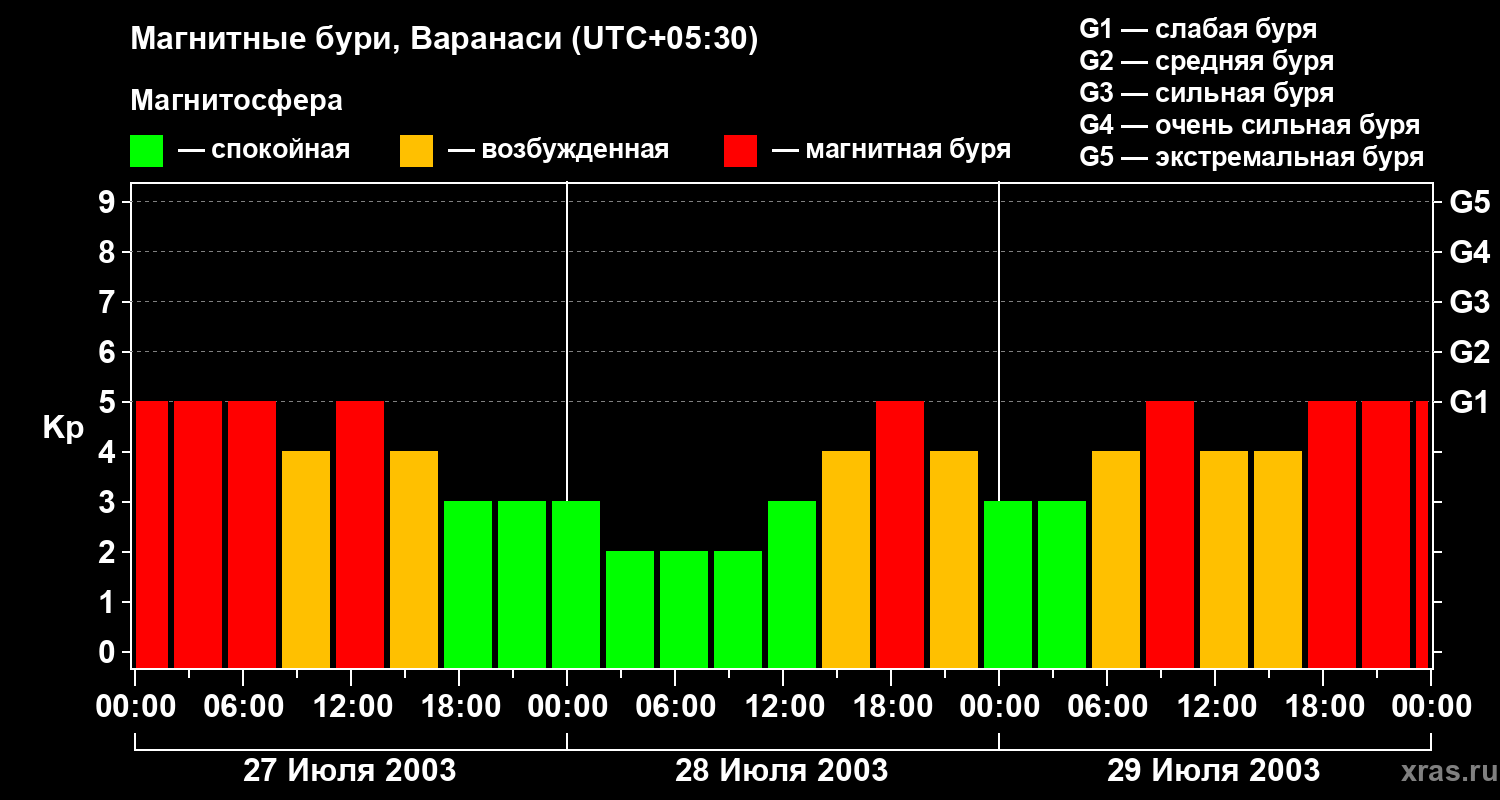Select the 'G1 — слабая буря' legend line
The image size is (1500, 800).
coord(1198,28)
